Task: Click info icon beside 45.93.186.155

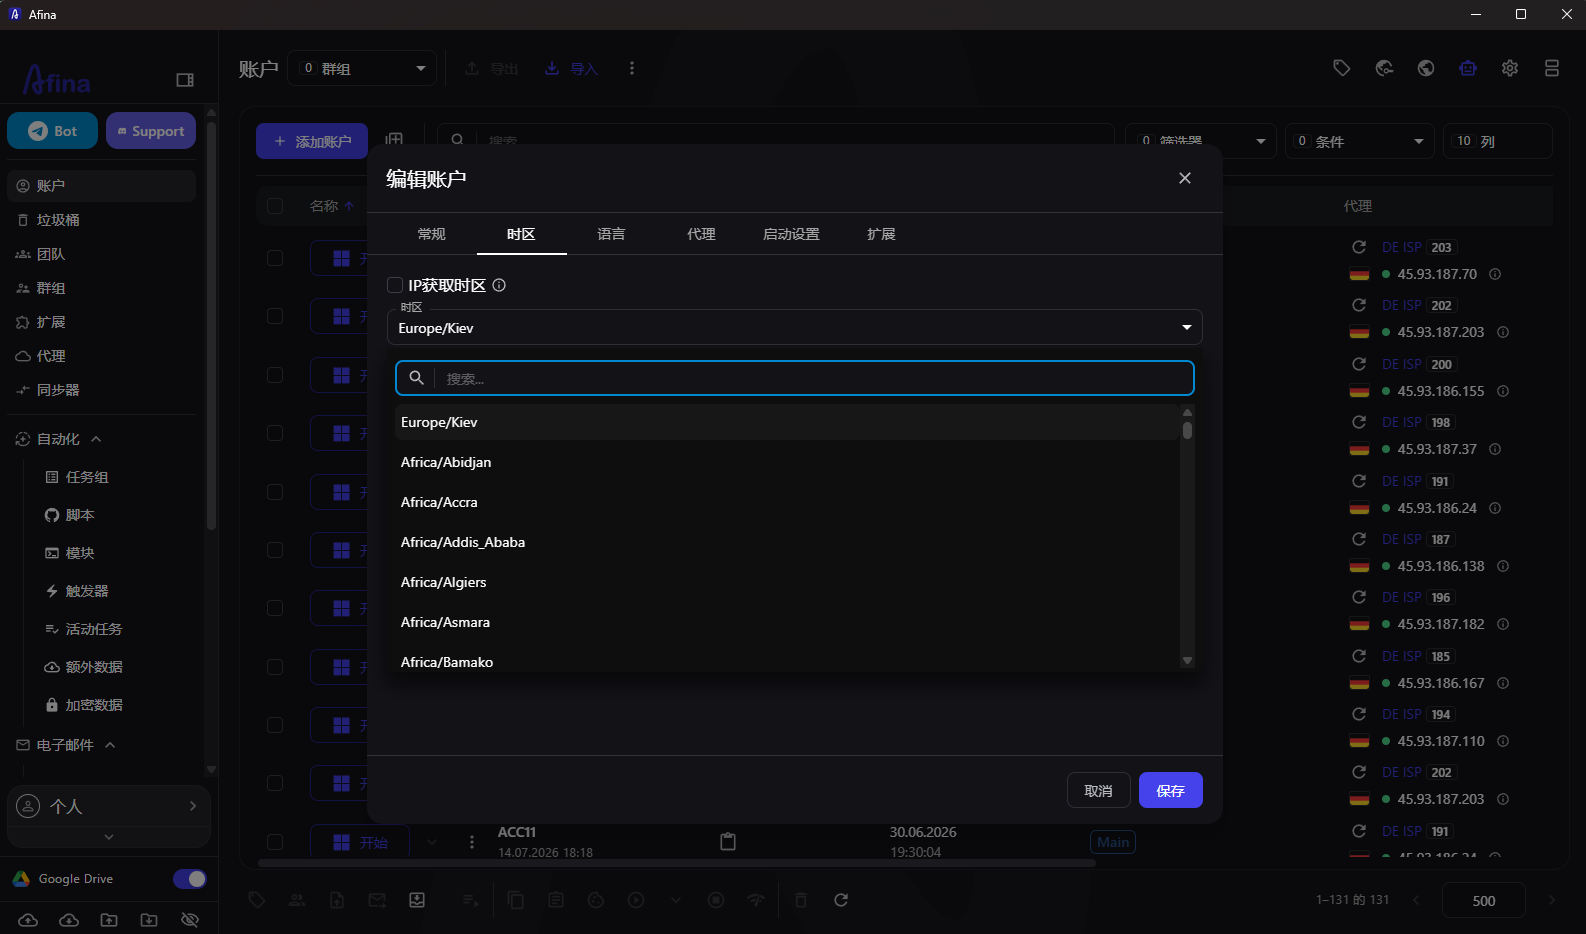Action: coord(1503,391)
